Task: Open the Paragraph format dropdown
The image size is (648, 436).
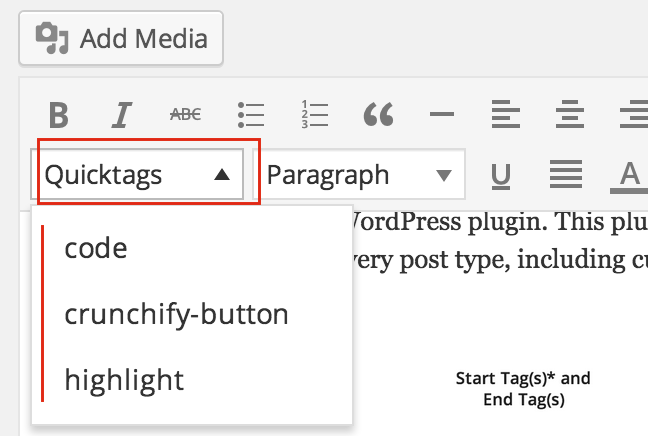Action: tap(362, 176)
